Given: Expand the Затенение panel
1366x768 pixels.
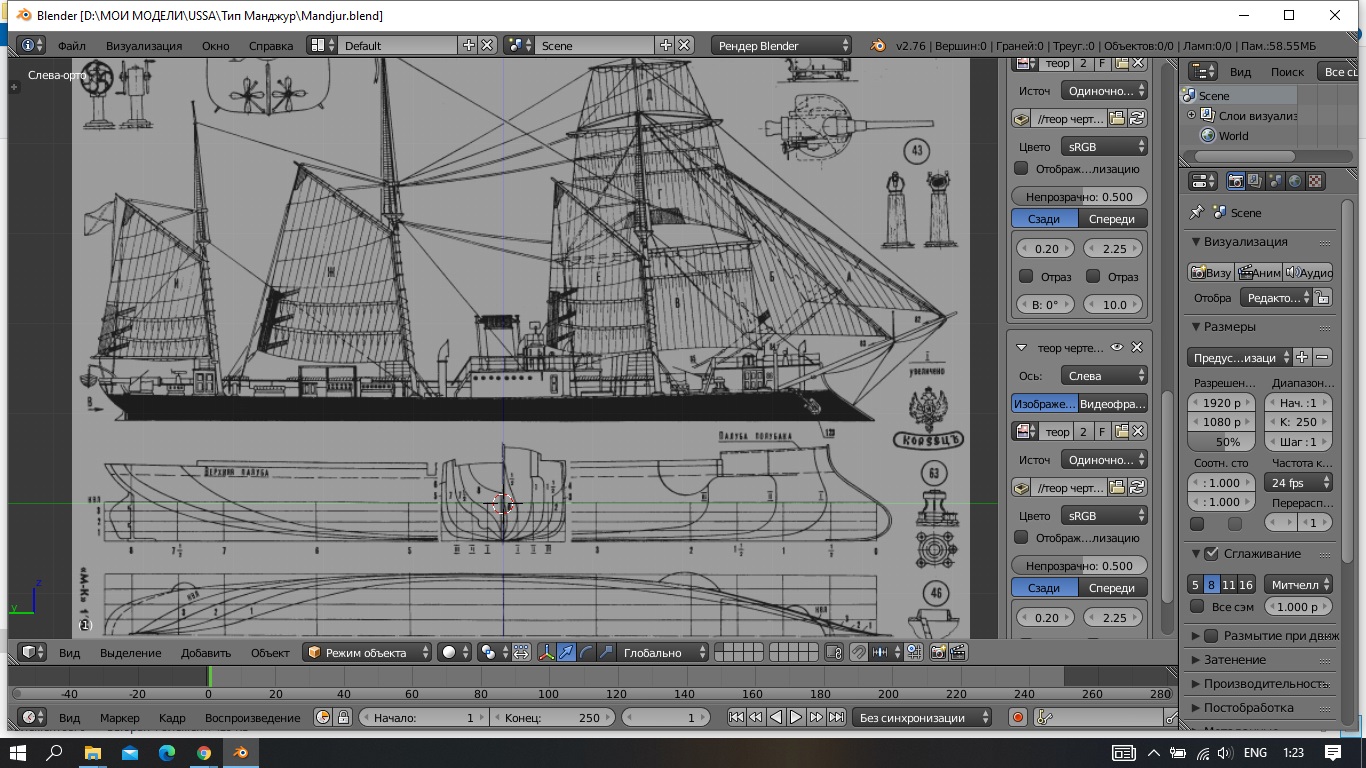Looking at the screenshot, I should (x=1235, y=659).
